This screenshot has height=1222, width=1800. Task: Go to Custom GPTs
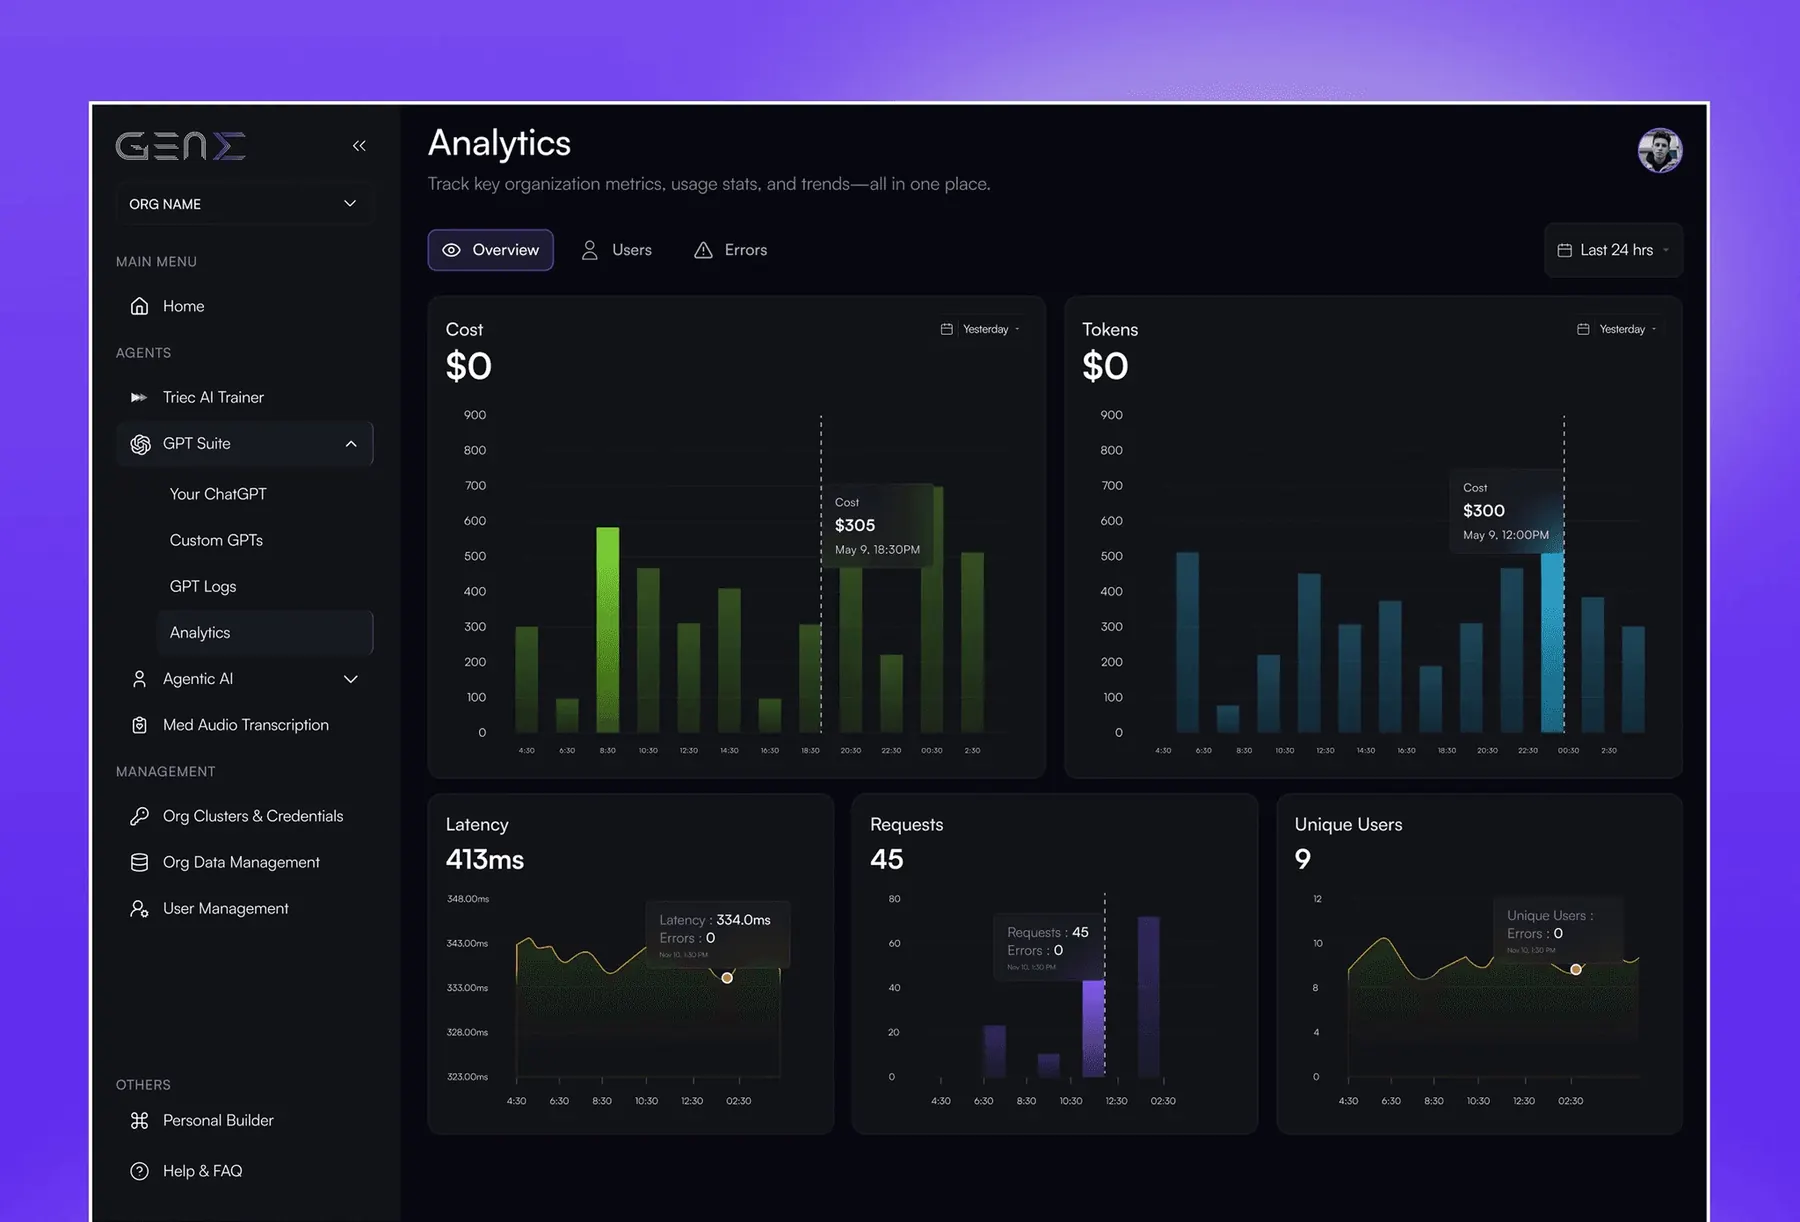216,540
